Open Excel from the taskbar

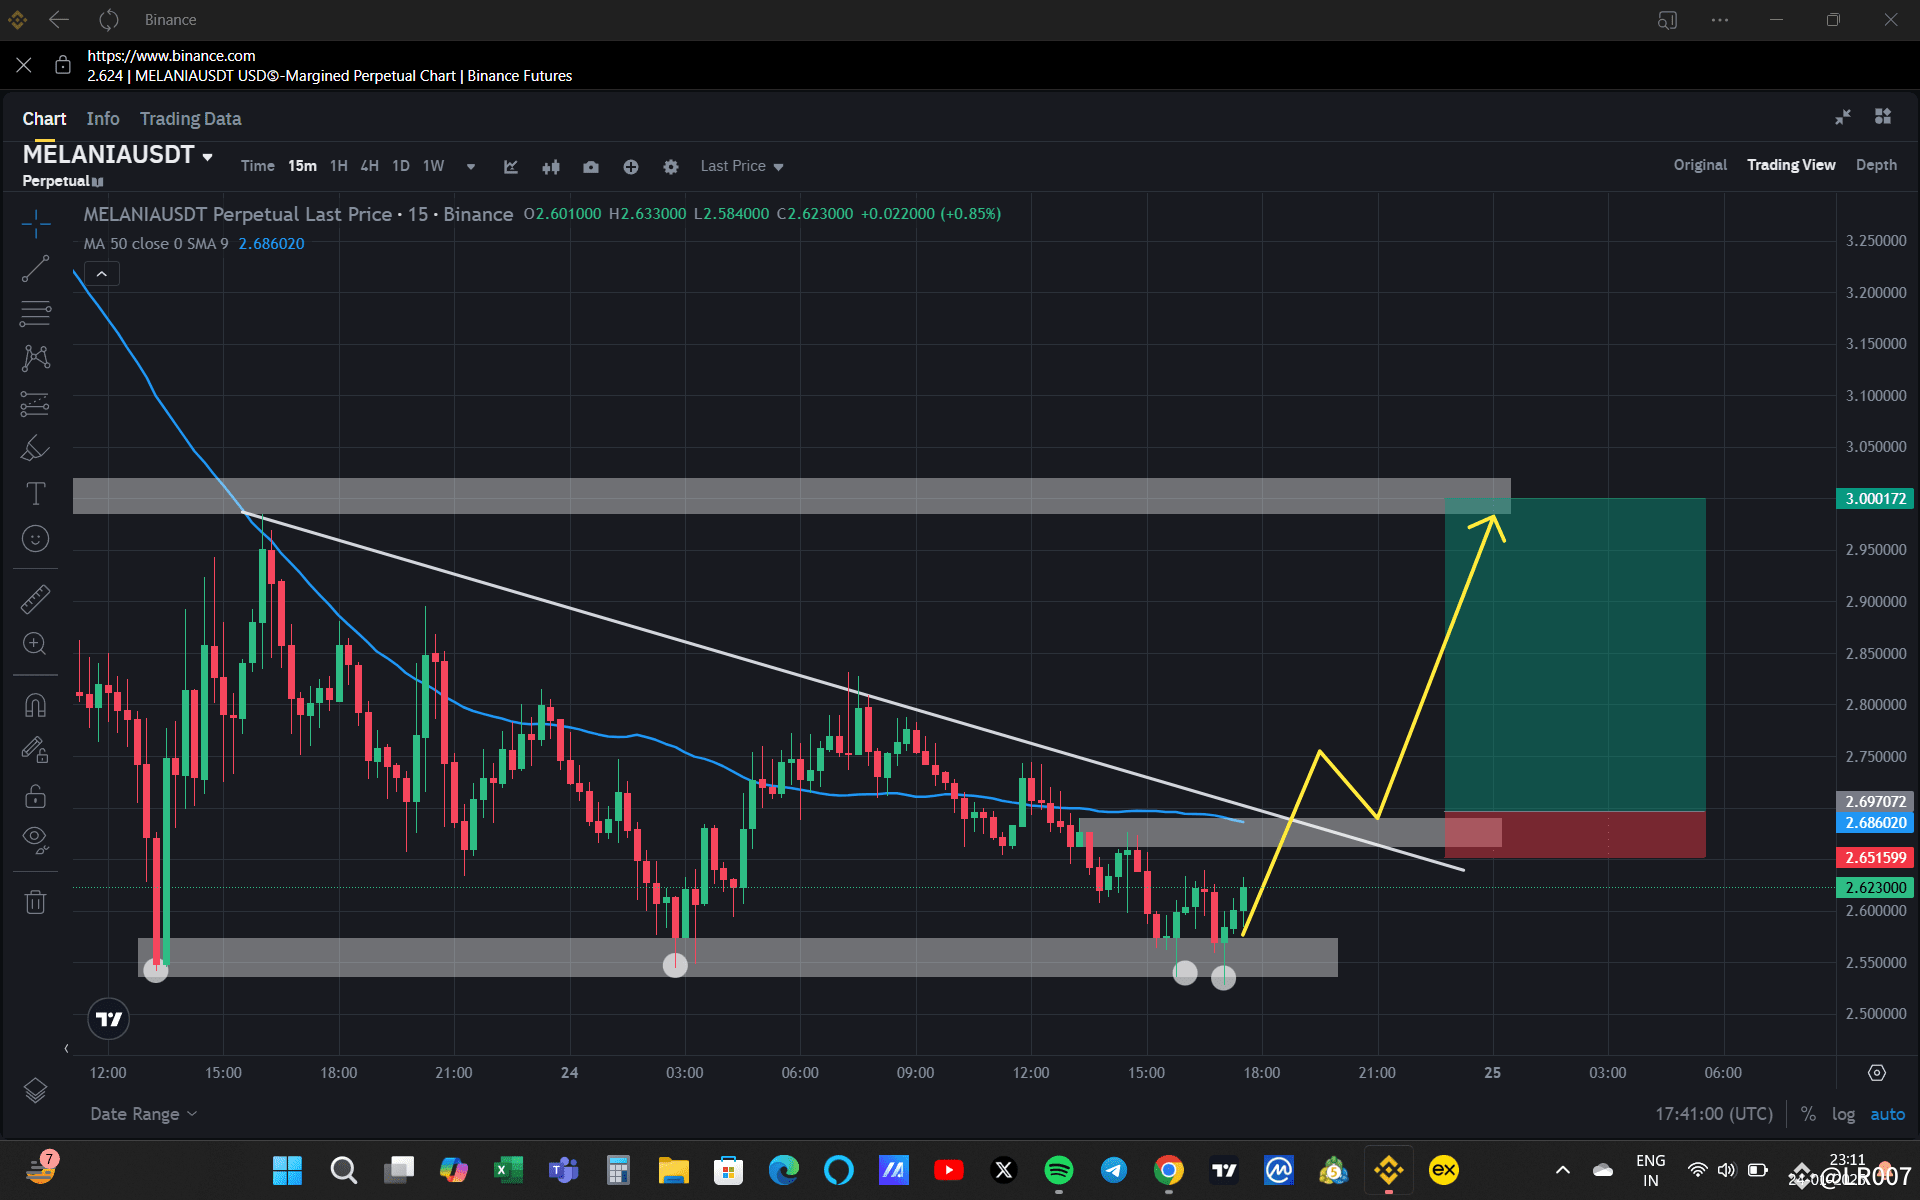(508, 1170)
